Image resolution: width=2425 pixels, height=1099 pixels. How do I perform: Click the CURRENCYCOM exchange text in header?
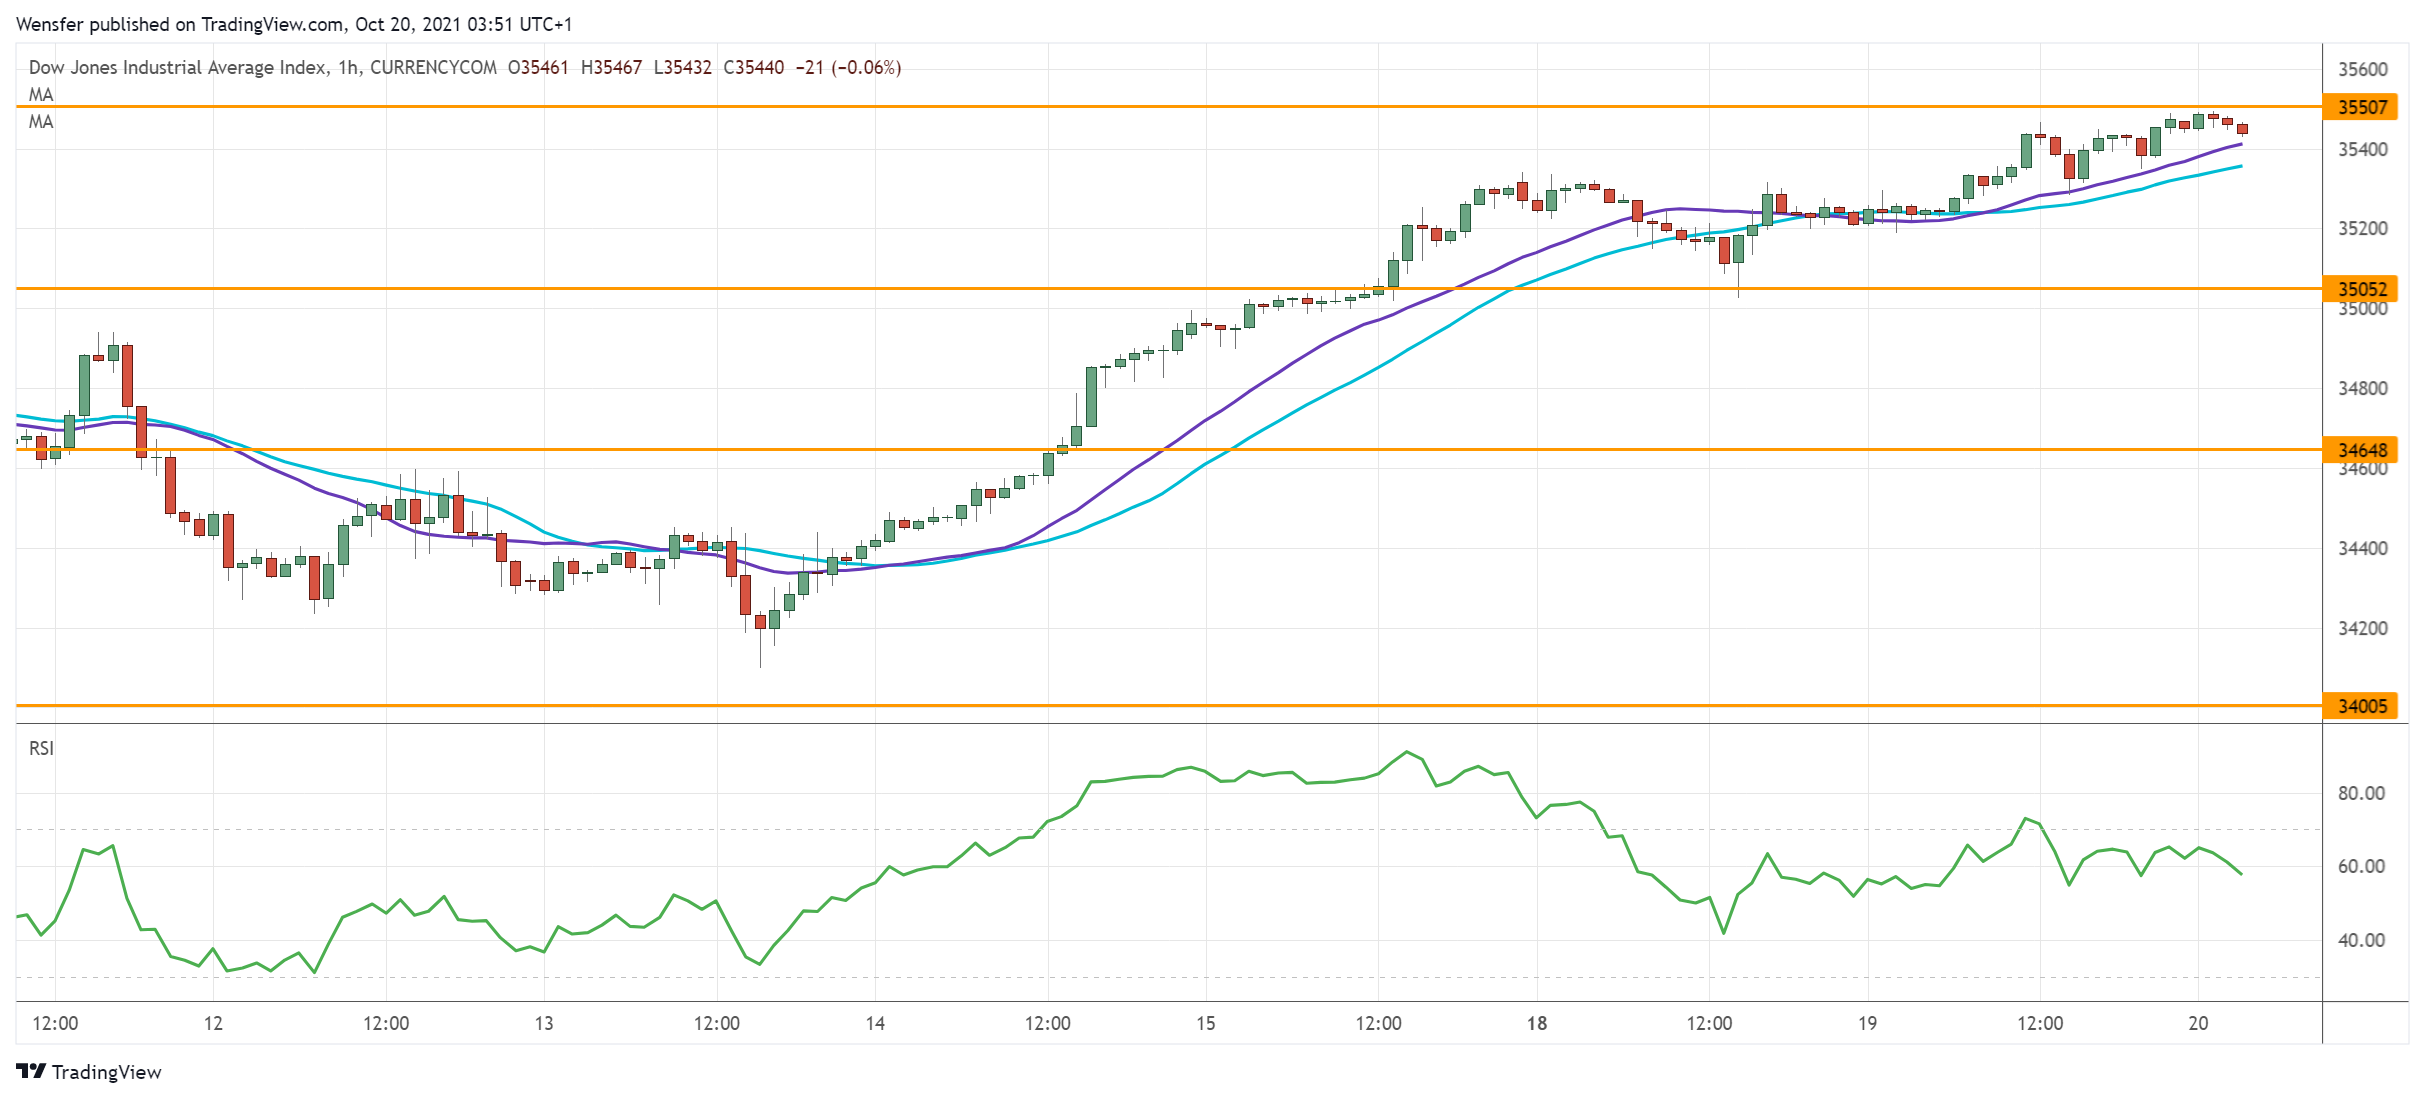pos(433,68)
